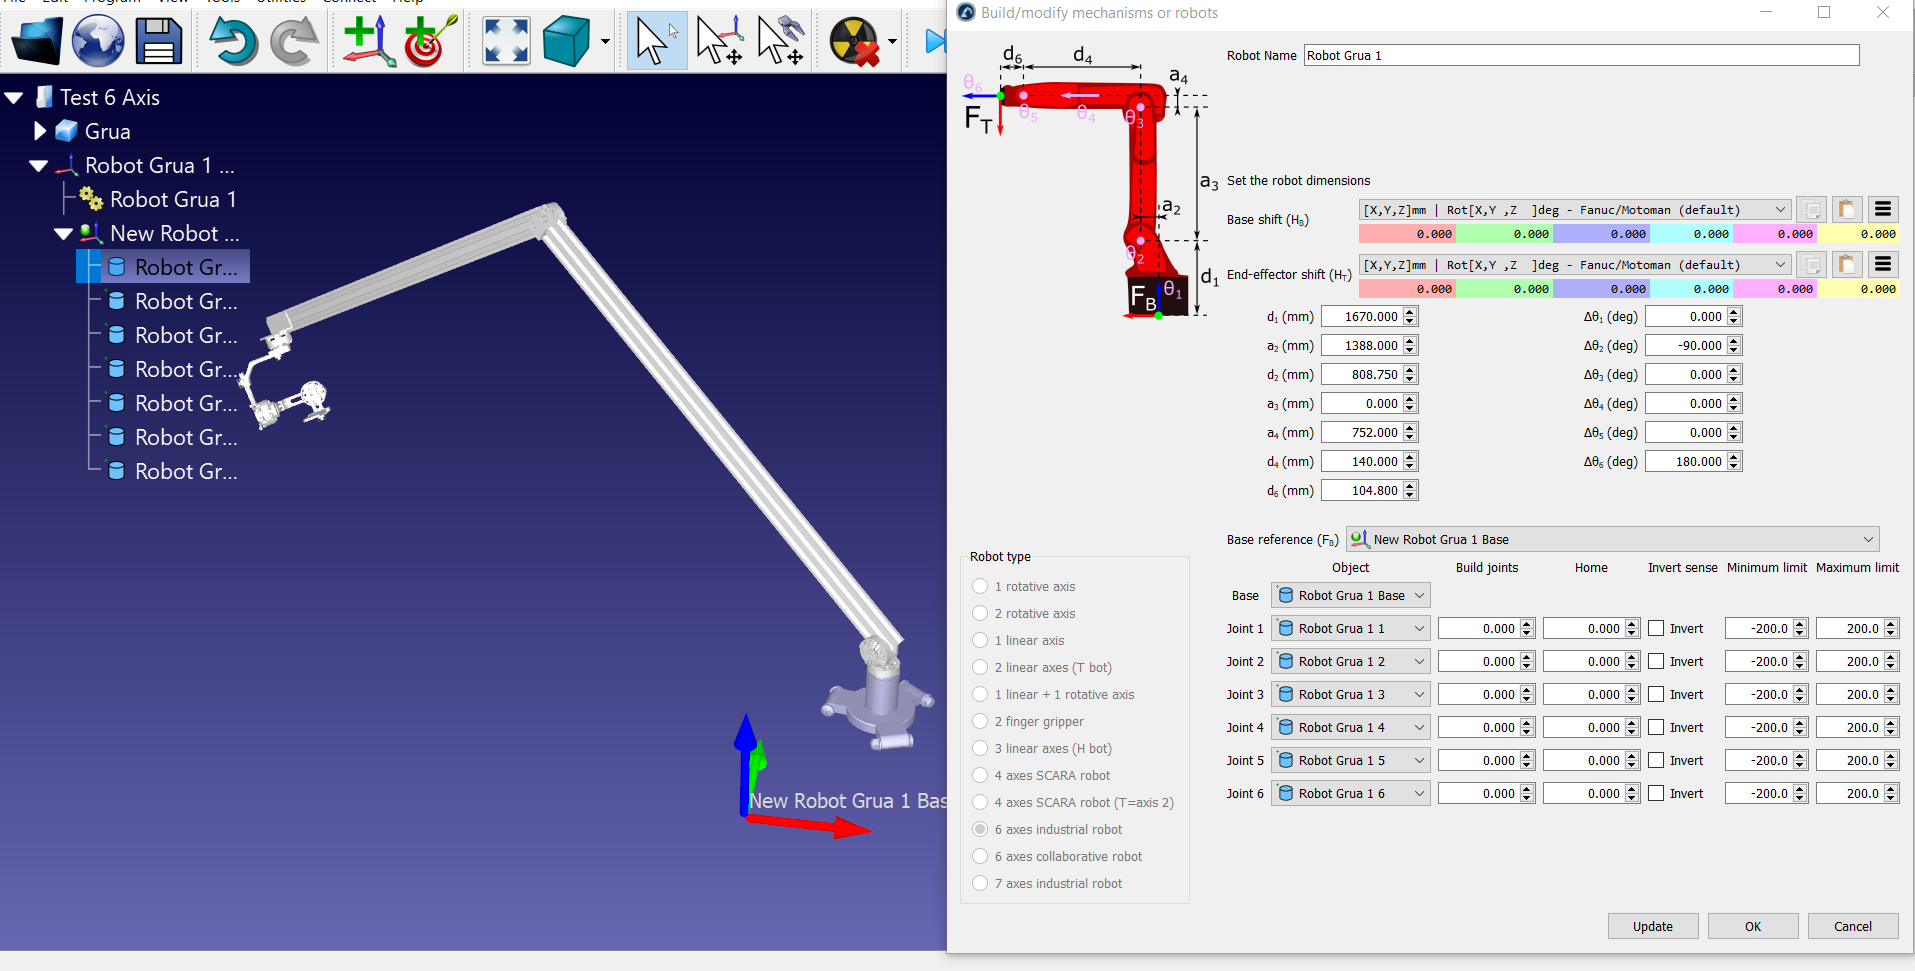Click the Open file folder icon
Screen dimensions: 1915x971
click(37, 42)
